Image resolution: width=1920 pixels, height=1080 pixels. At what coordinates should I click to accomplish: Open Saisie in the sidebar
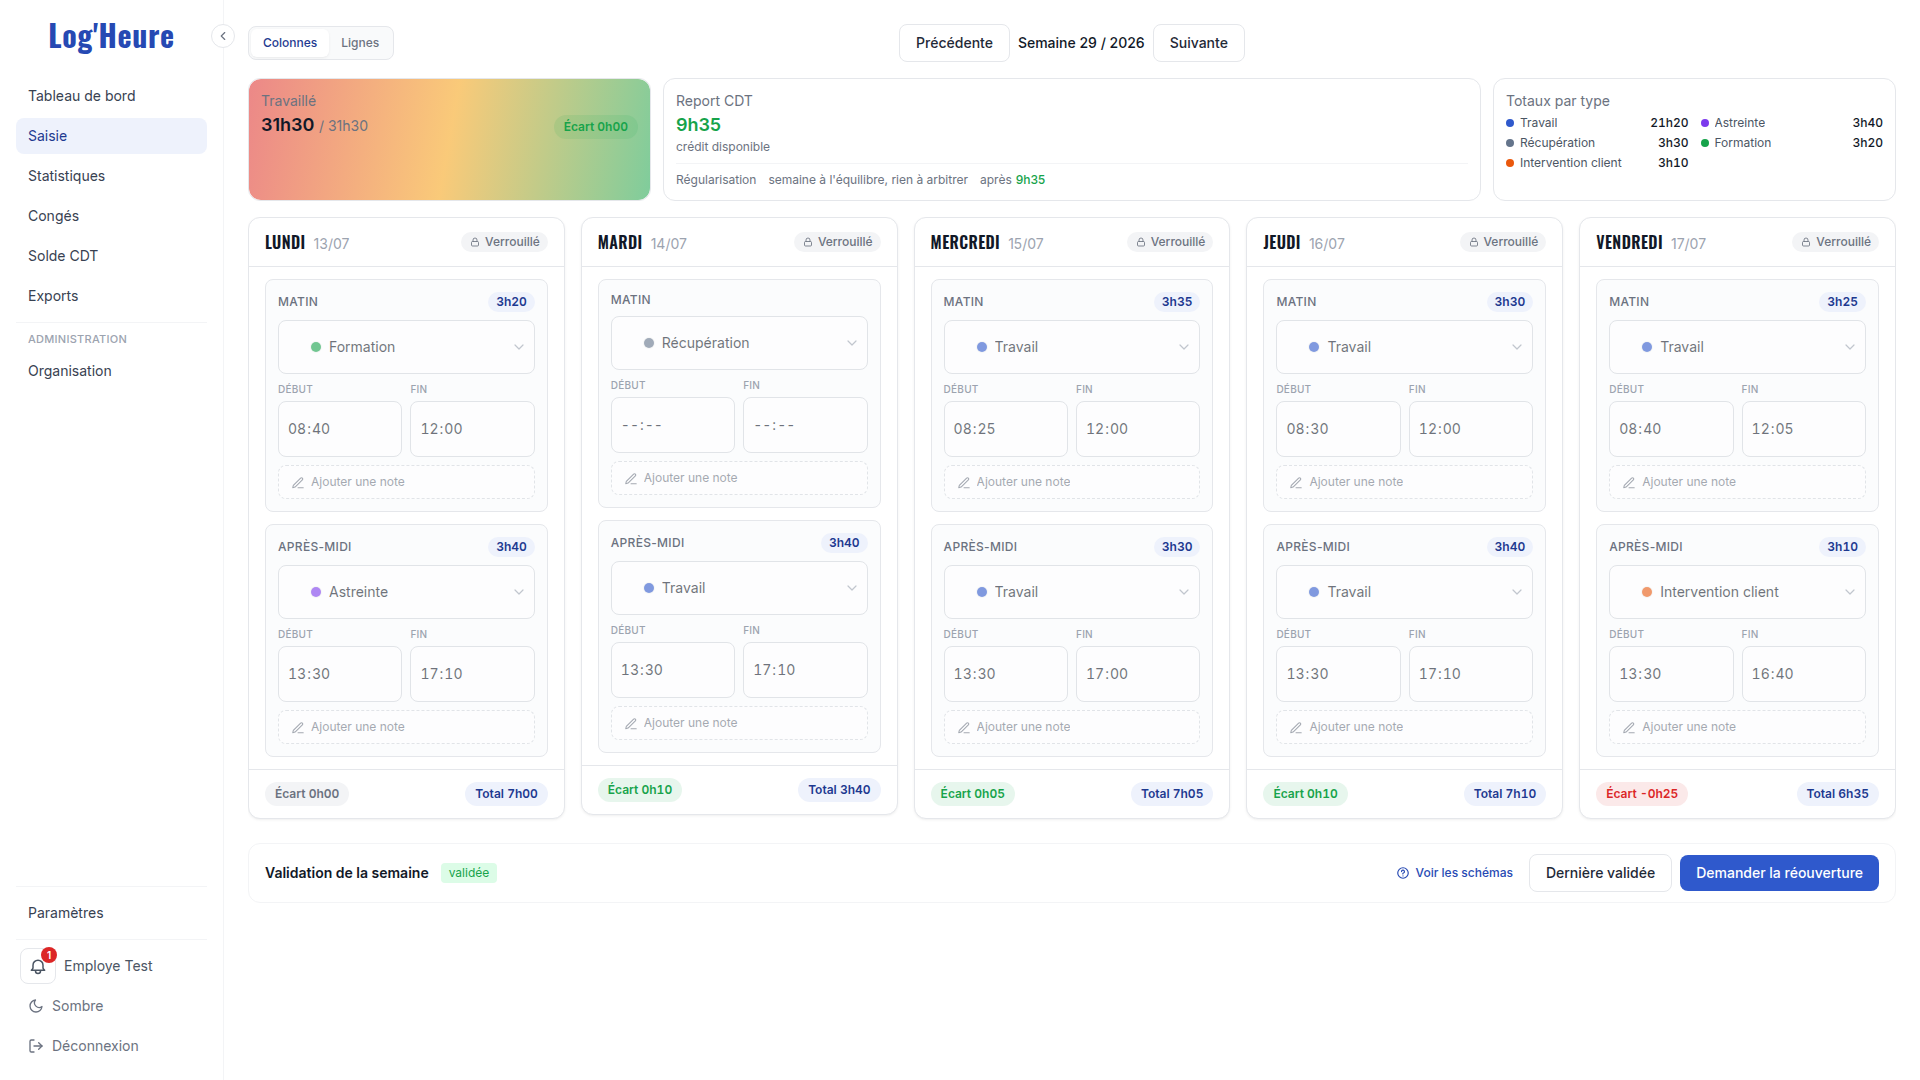(111, 136)
